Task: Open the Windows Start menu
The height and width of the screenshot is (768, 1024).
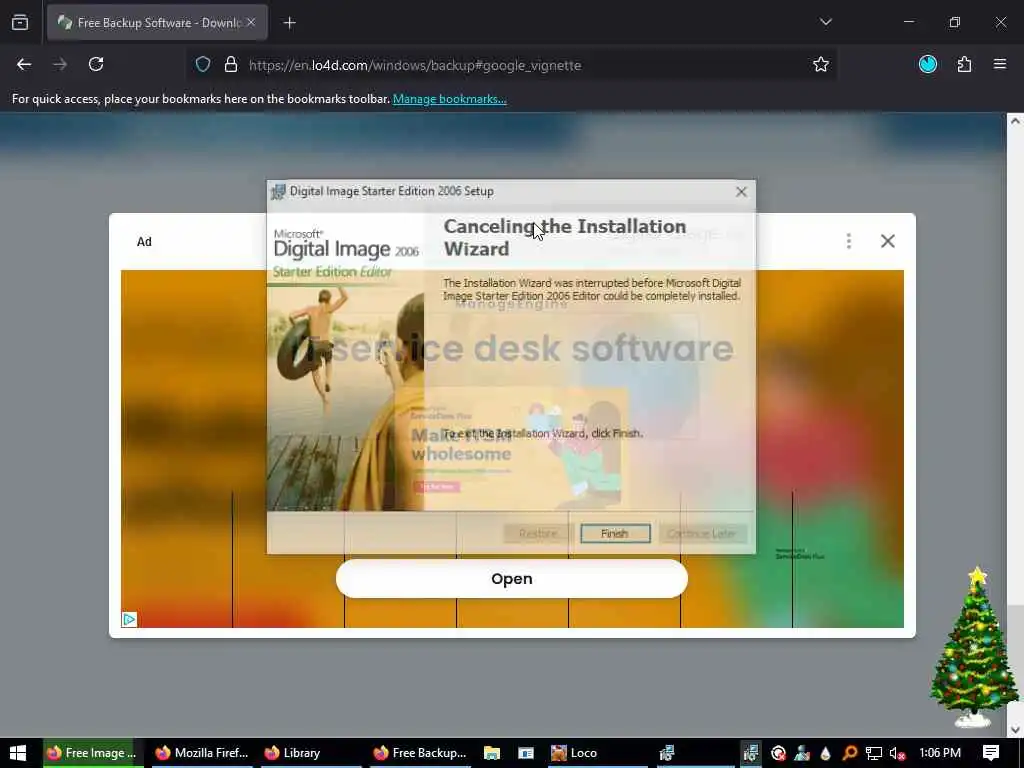Action: pyautogui.click(x=18, y=752)
